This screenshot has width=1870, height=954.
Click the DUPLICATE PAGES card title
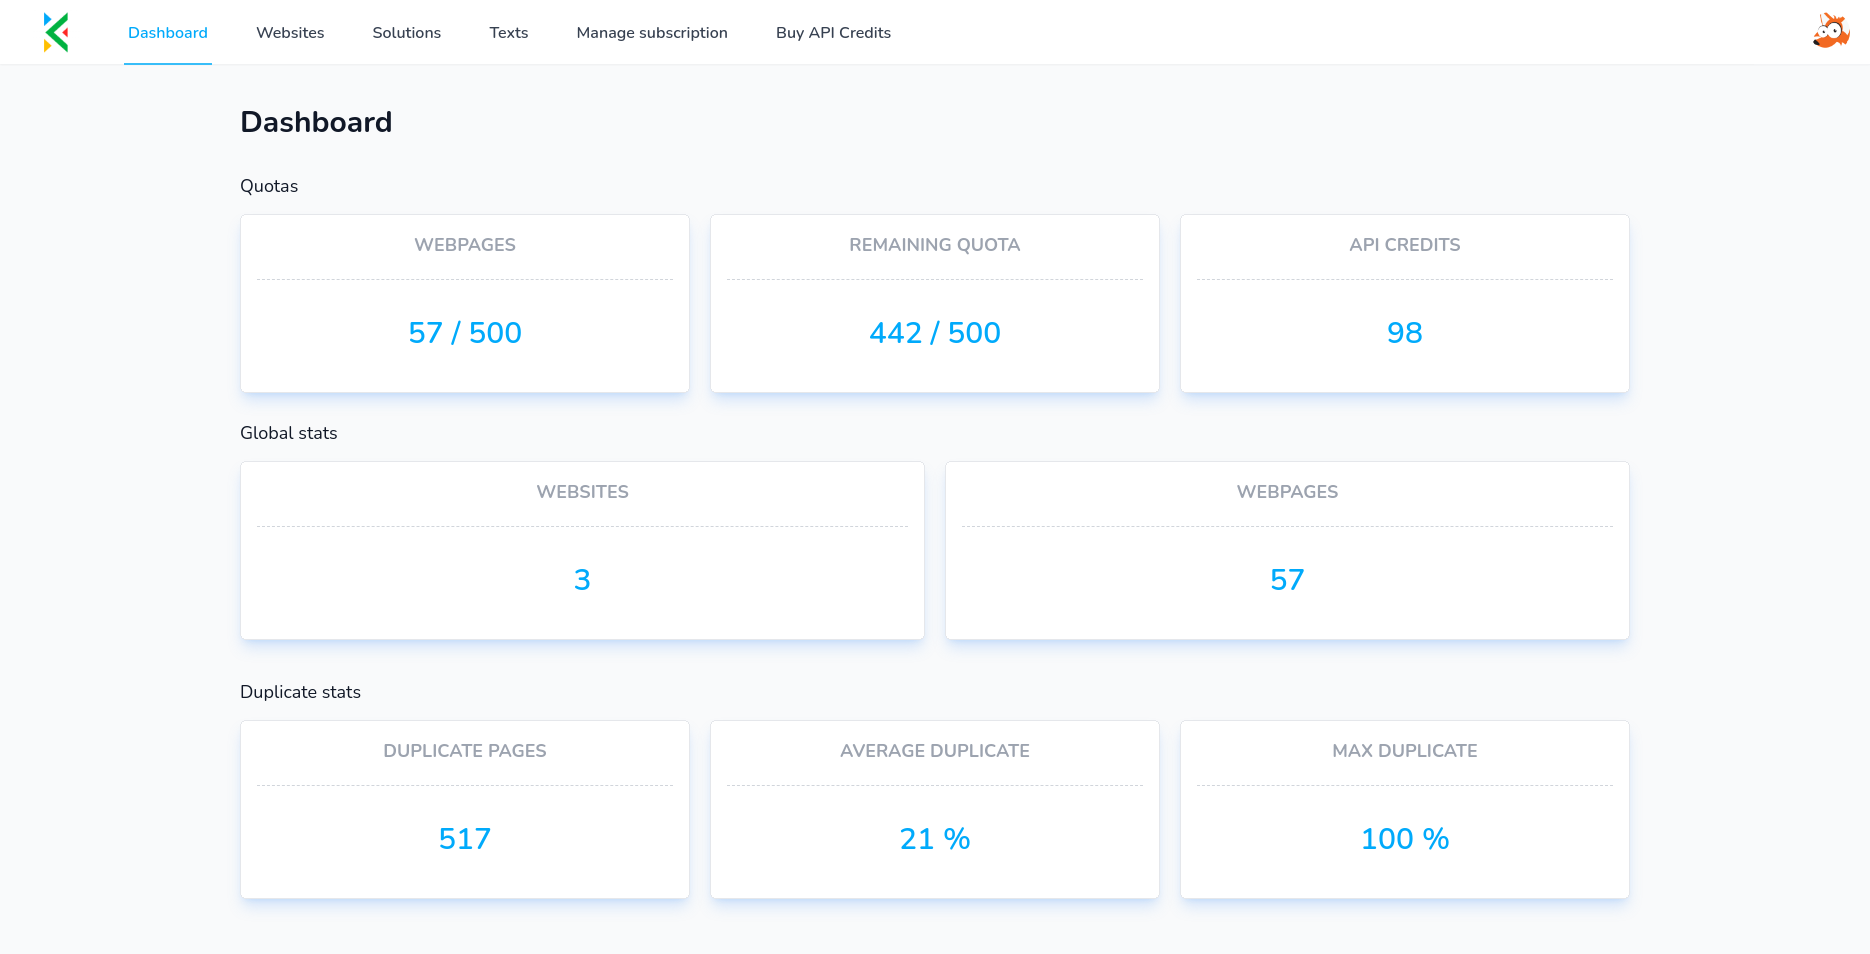(465, 751)
